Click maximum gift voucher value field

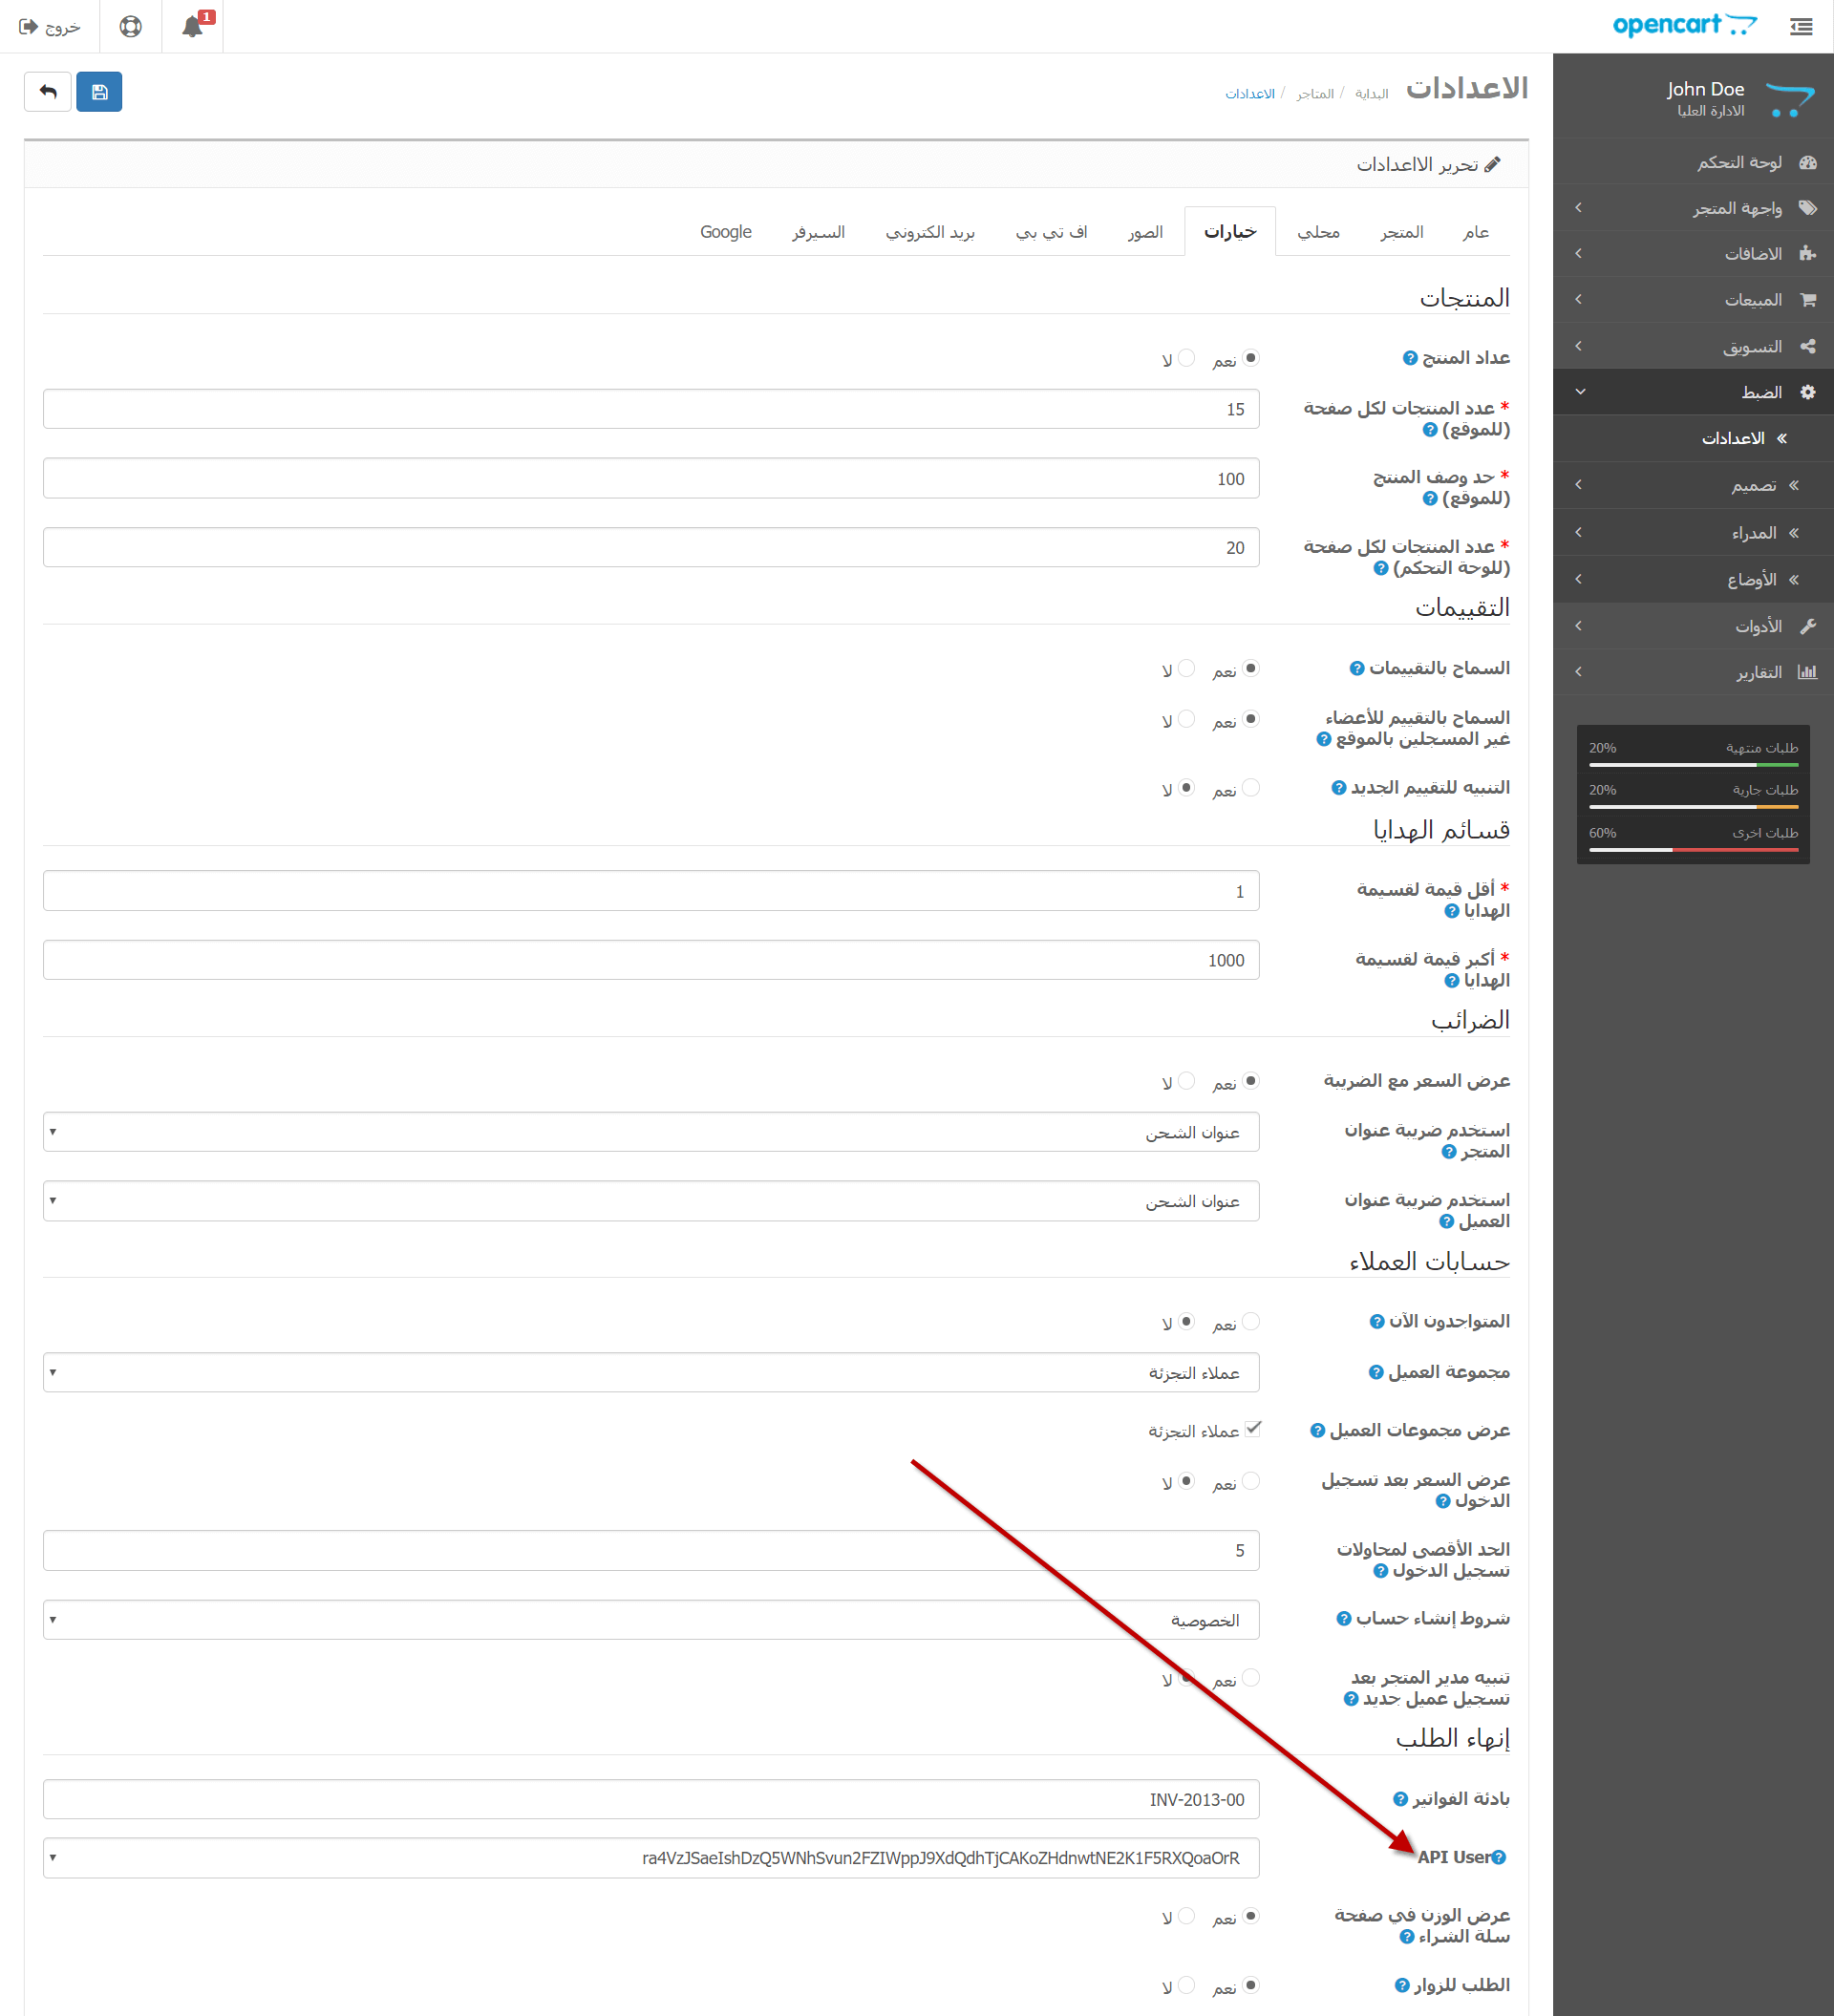tap(651, 960)
